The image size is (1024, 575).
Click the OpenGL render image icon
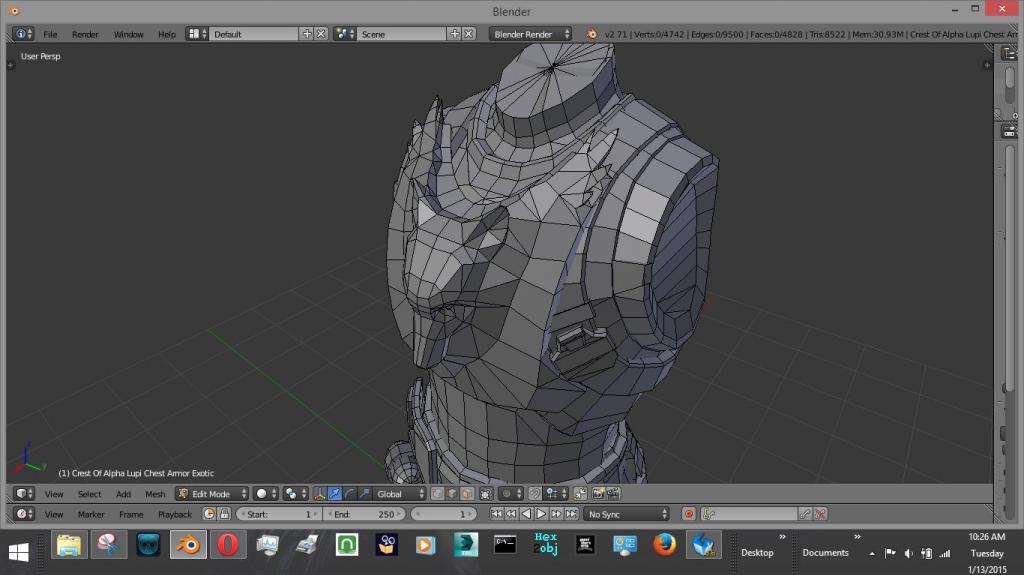[598, 494]
